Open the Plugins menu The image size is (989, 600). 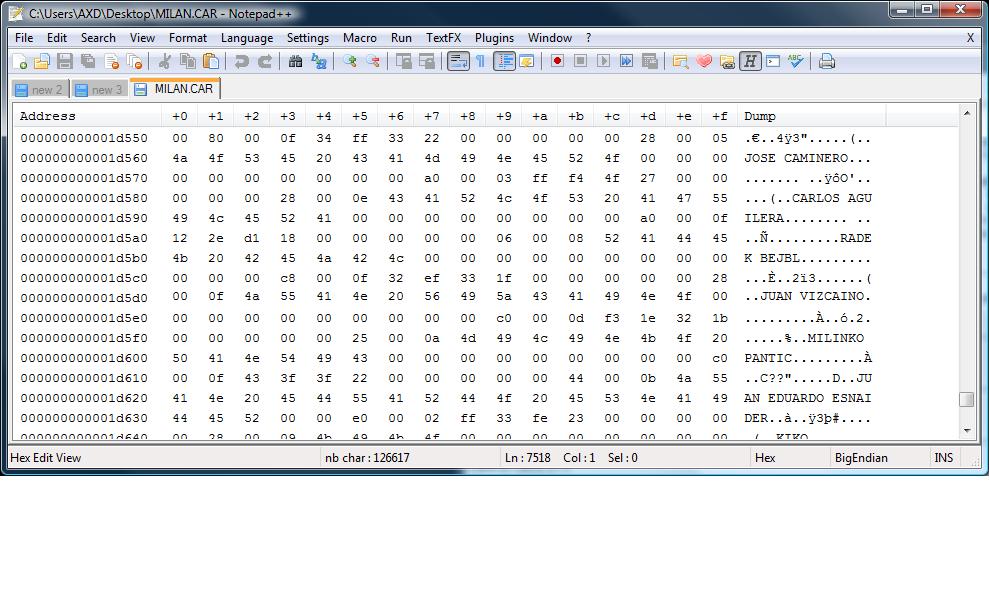pos(494,38)
